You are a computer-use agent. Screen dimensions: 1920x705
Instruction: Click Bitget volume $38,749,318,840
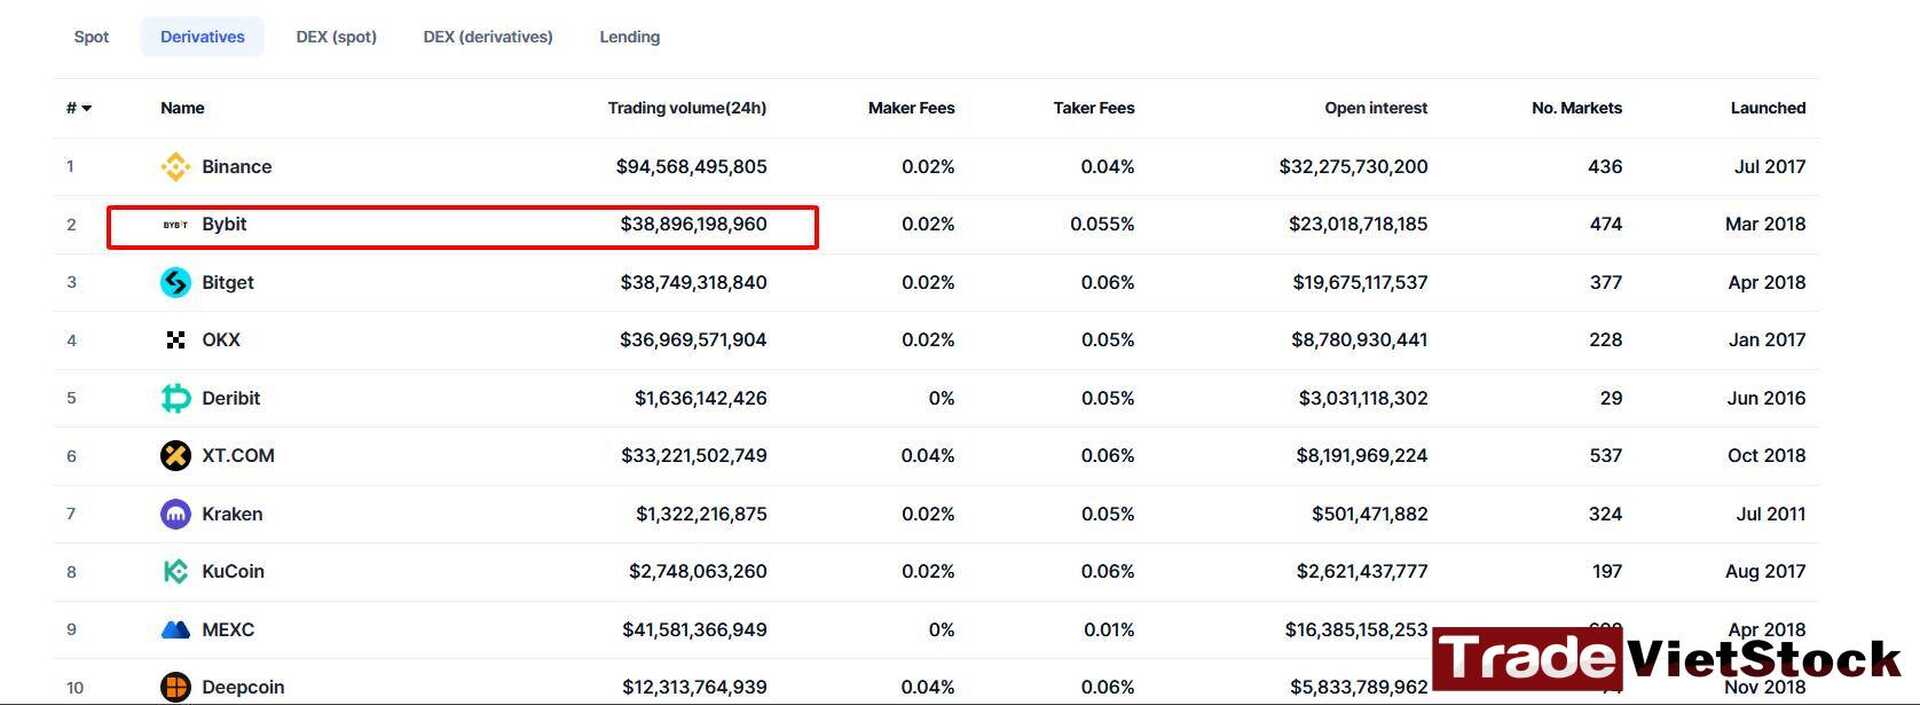[x=693, y=282]
